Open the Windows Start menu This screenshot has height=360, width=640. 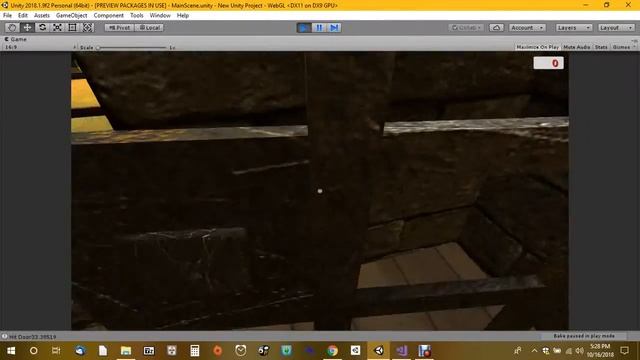[11, 351]
